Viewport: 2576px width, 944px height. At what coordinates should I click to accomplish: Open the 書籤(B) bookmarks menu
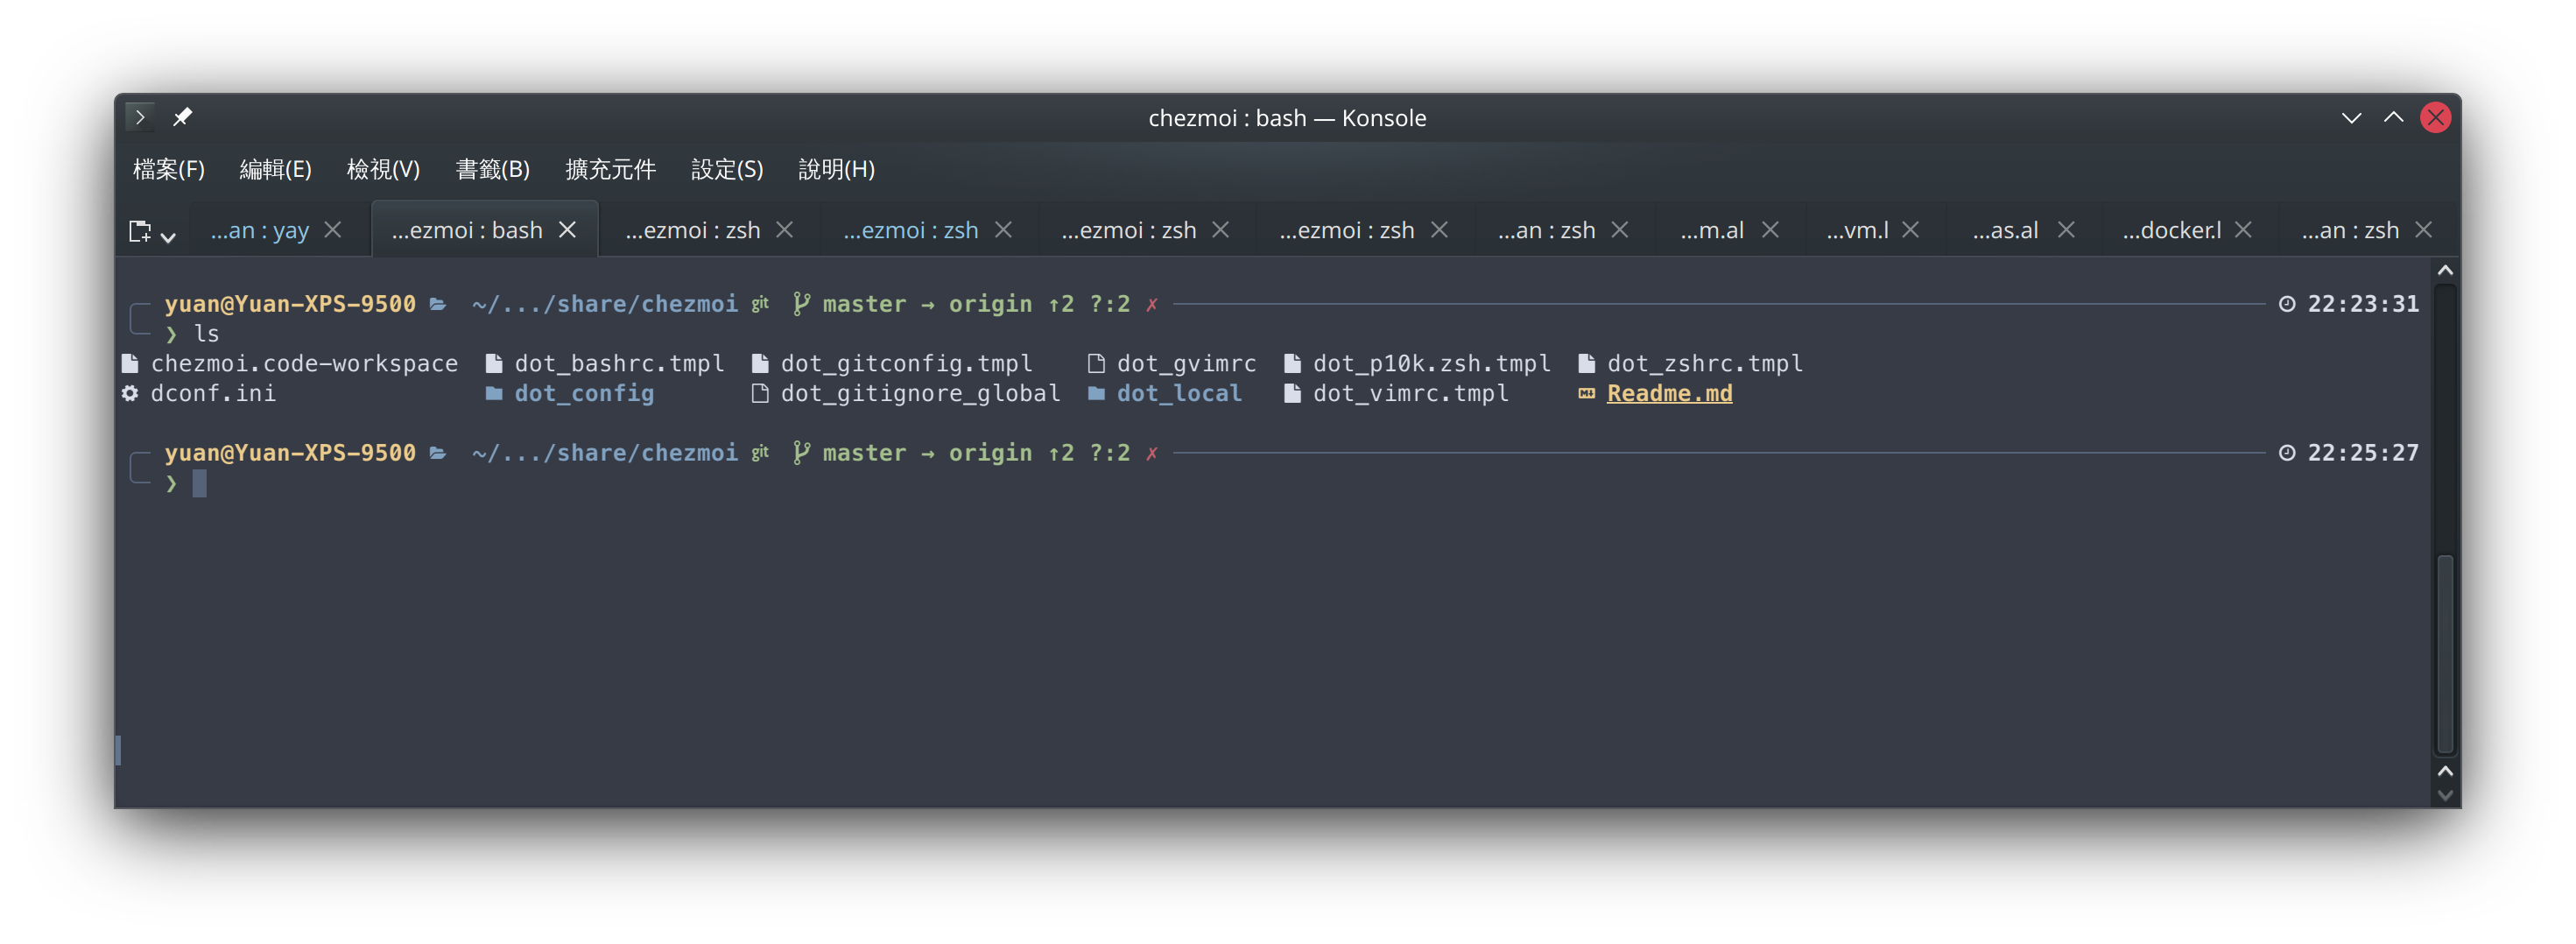[492, 169]
